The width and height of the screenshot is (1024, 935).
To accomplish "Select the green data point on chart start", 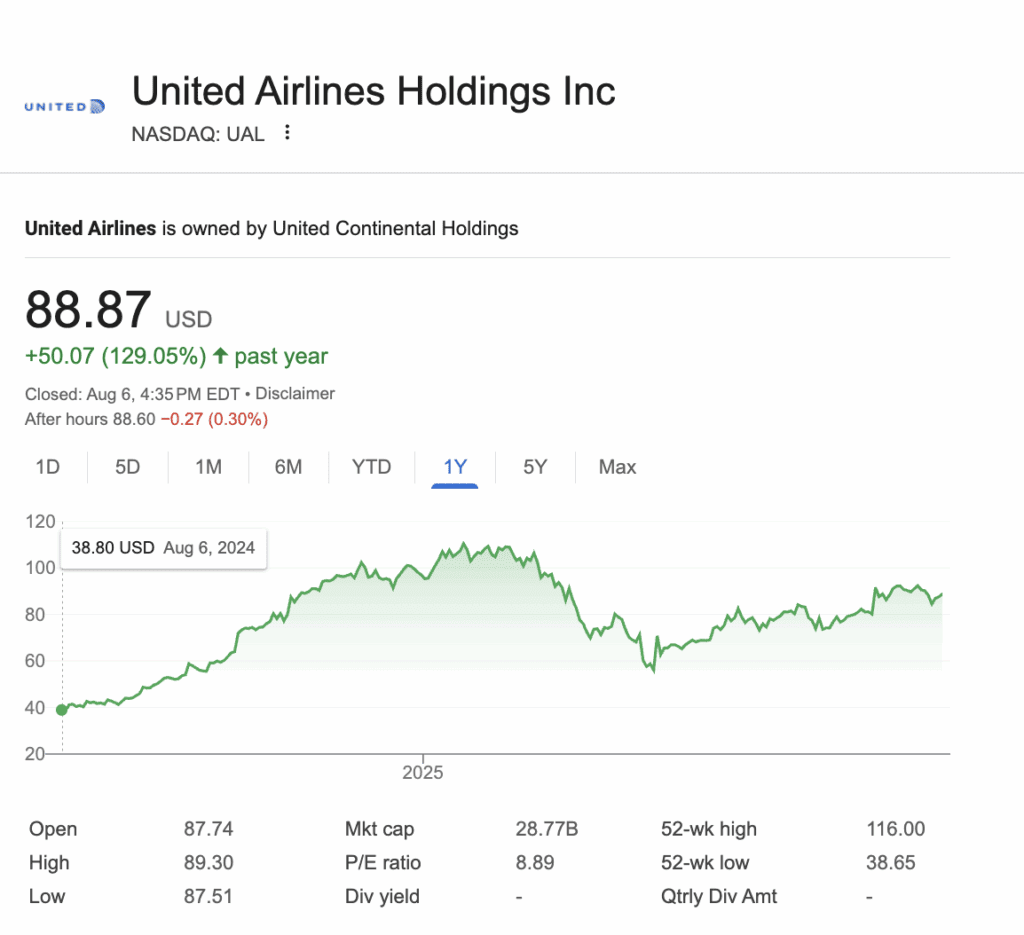I will pos(61,710).
